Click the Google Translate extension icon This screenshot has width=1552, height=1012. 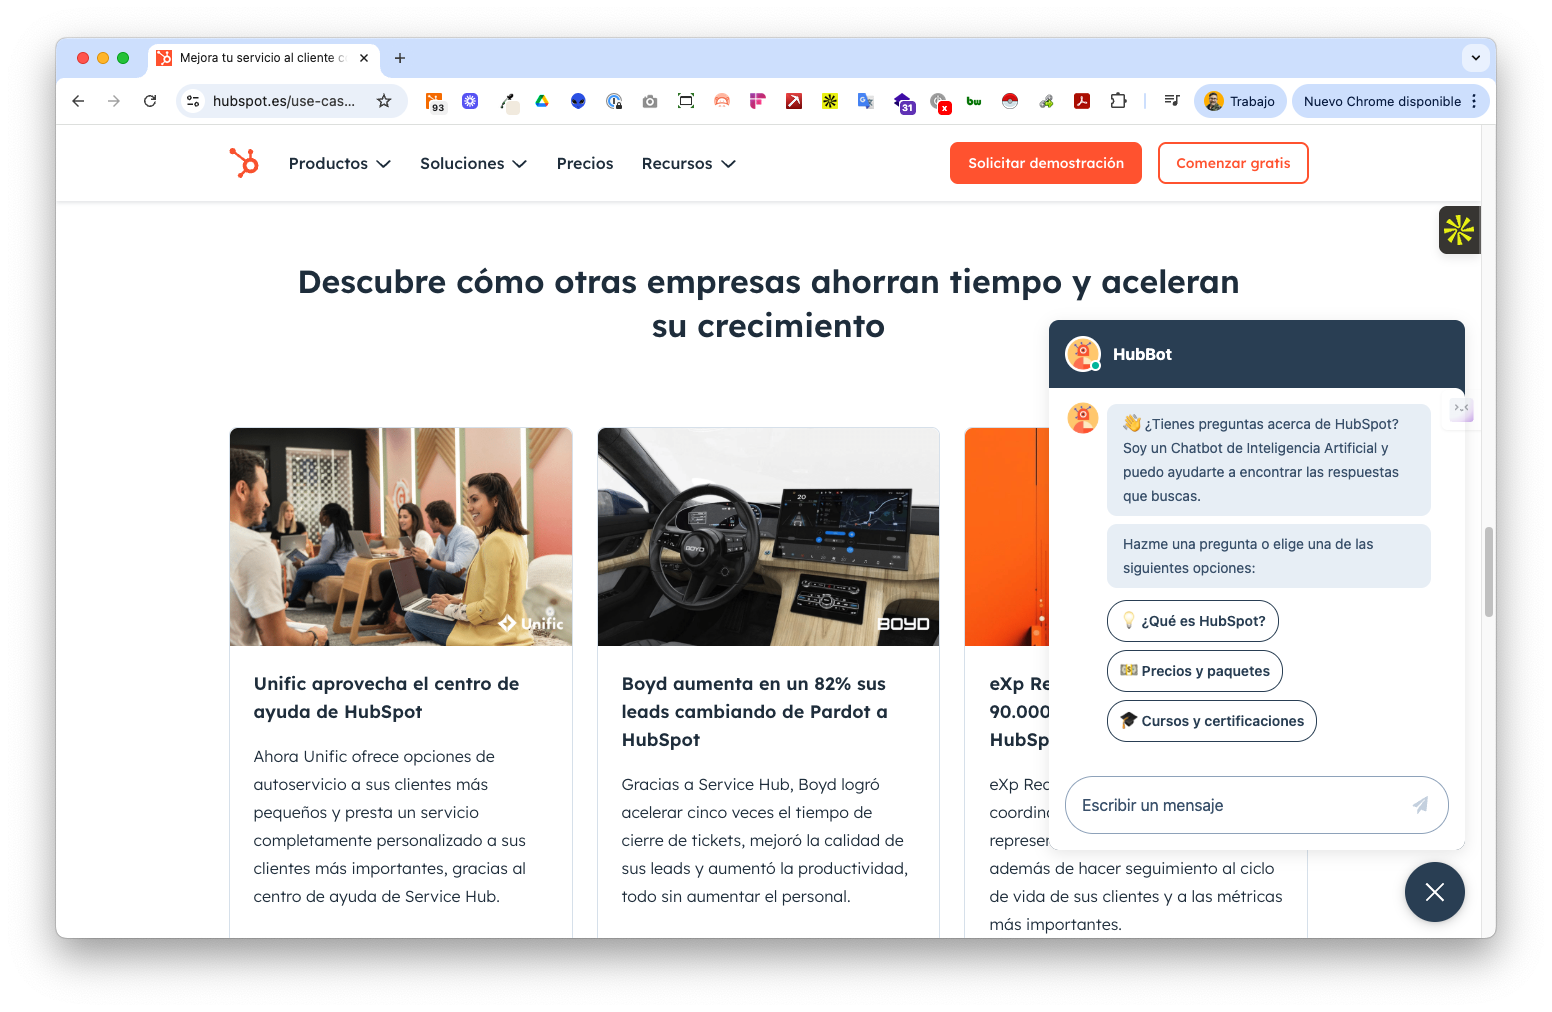tap(866, 101)
